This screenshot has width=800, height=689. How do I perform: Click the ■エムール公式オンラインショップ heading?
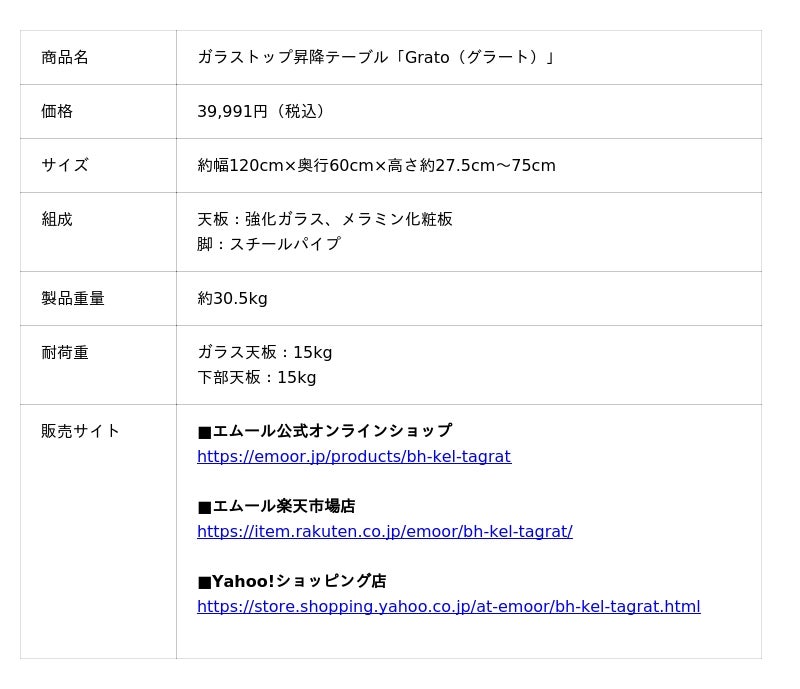click(324, 432)
